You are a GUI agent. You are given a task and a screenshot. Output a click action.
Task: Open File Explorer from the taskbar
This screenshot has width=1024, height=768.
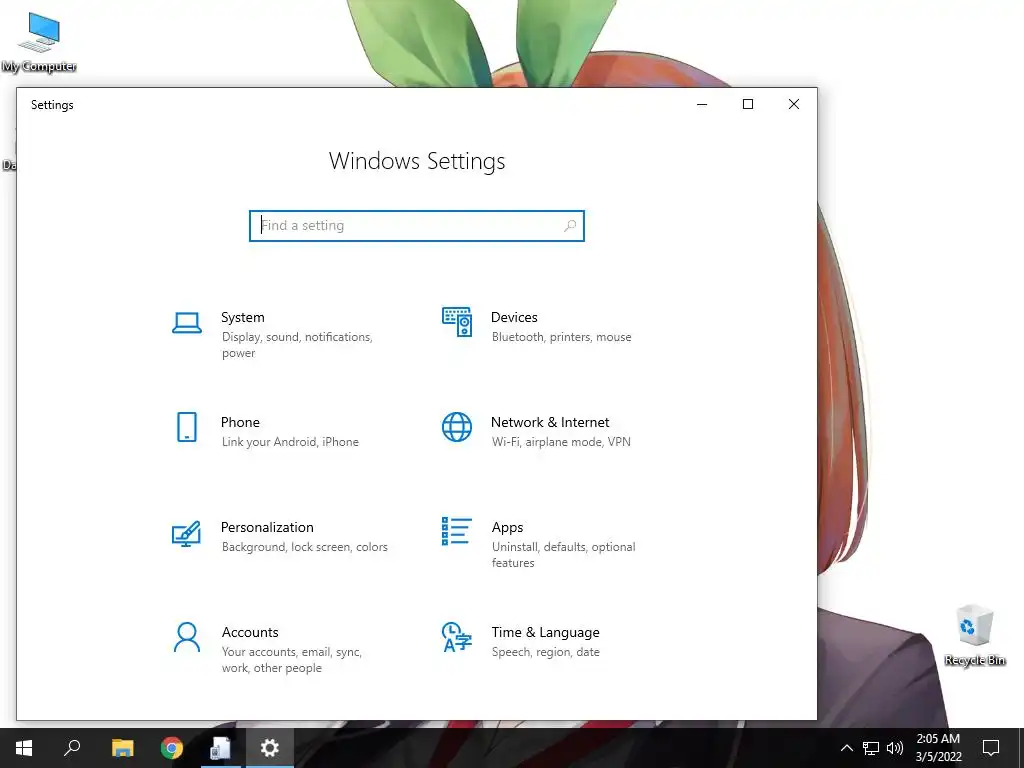coord(122,748)
